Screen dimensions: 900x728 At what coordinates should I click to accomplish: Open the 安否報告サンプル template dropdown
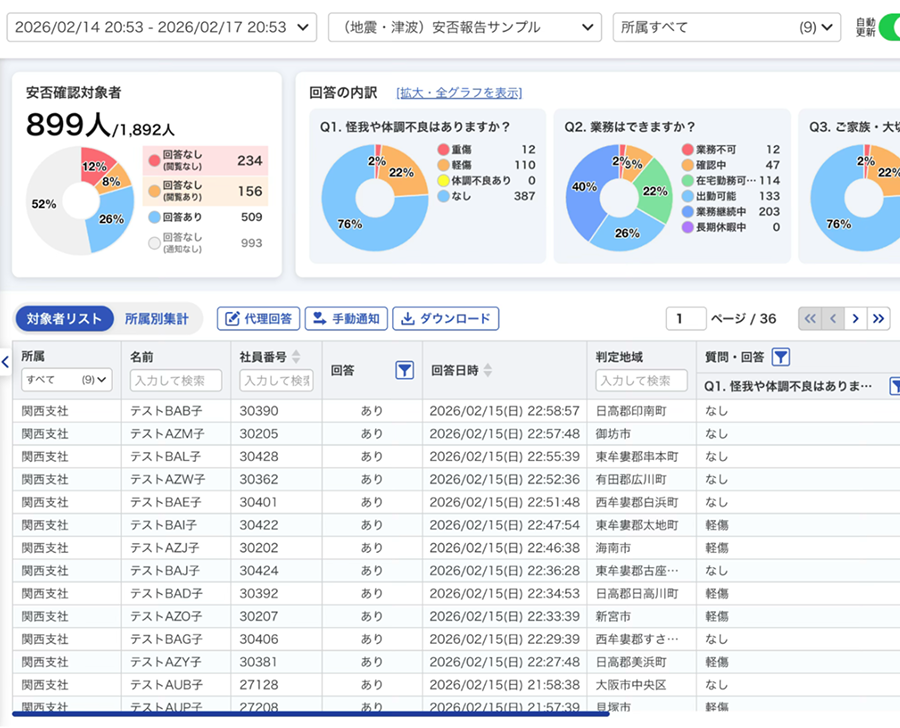[x=464, y=27]
